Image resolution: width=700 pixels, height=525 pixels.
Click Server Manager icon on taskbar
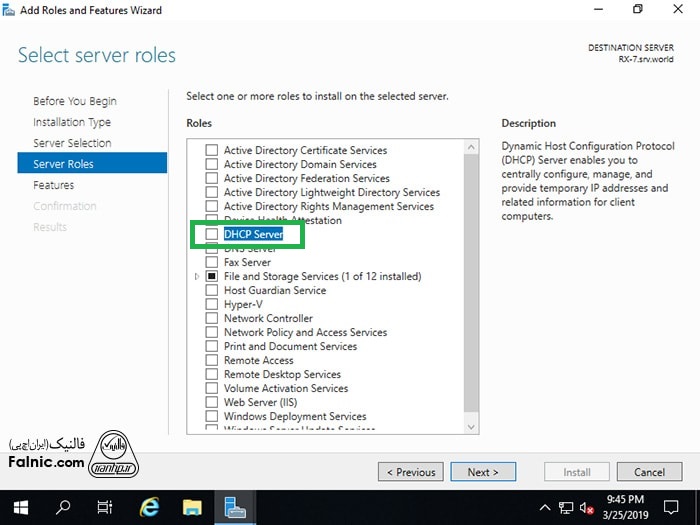pos(236,507)
